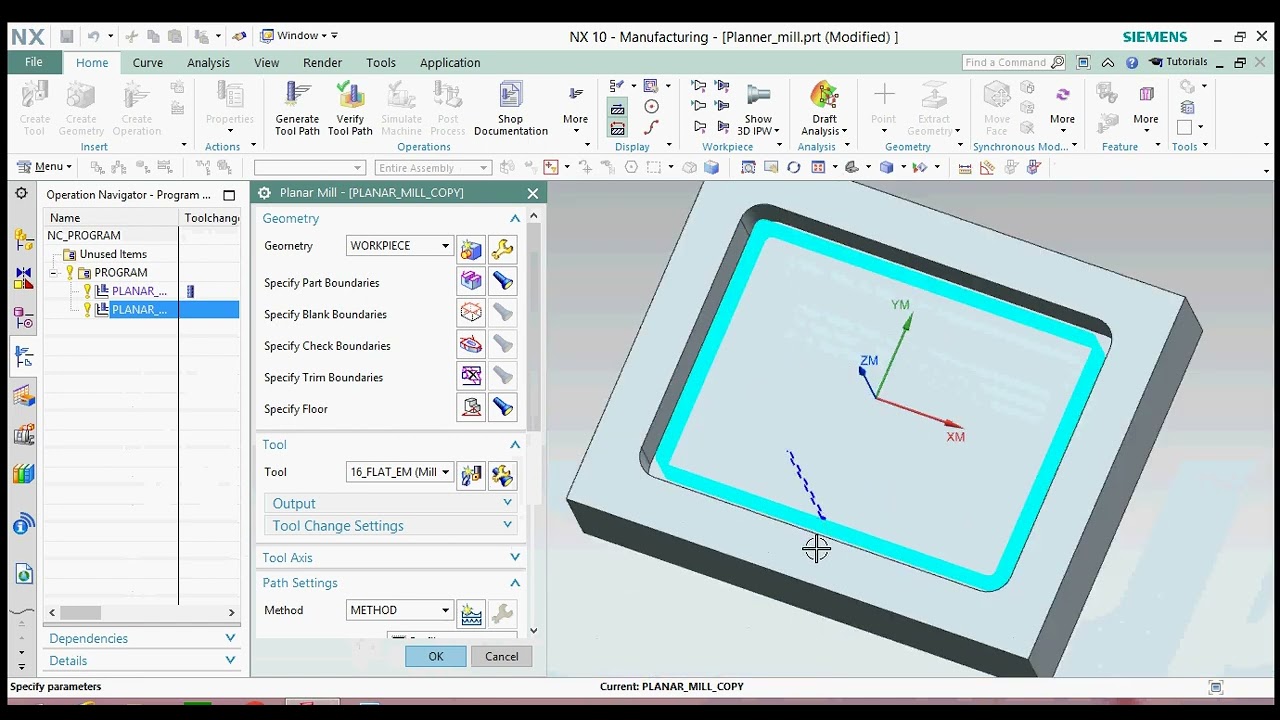Open Method dropdown in Path Settings
This screenshot has width=1280, height=720.
click(400, 610)
